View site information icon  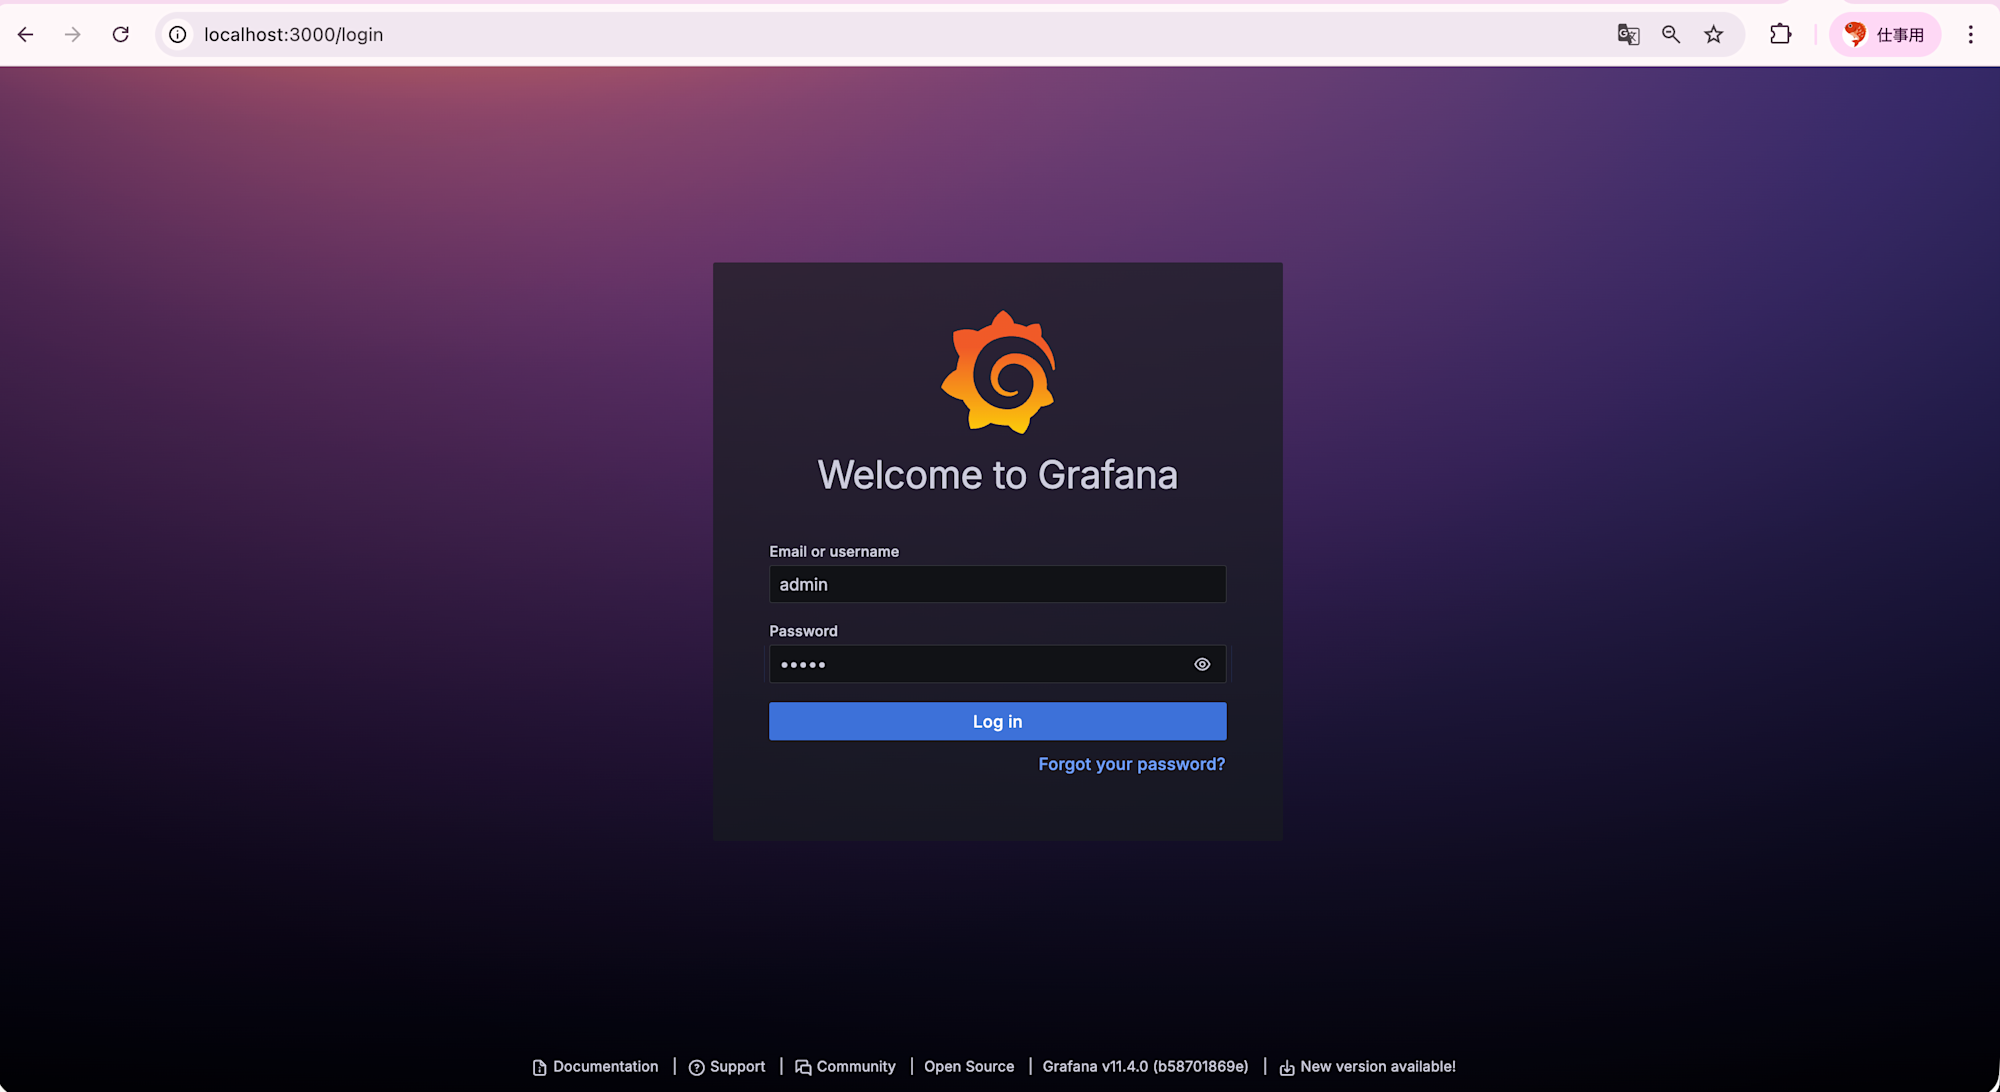178,34
